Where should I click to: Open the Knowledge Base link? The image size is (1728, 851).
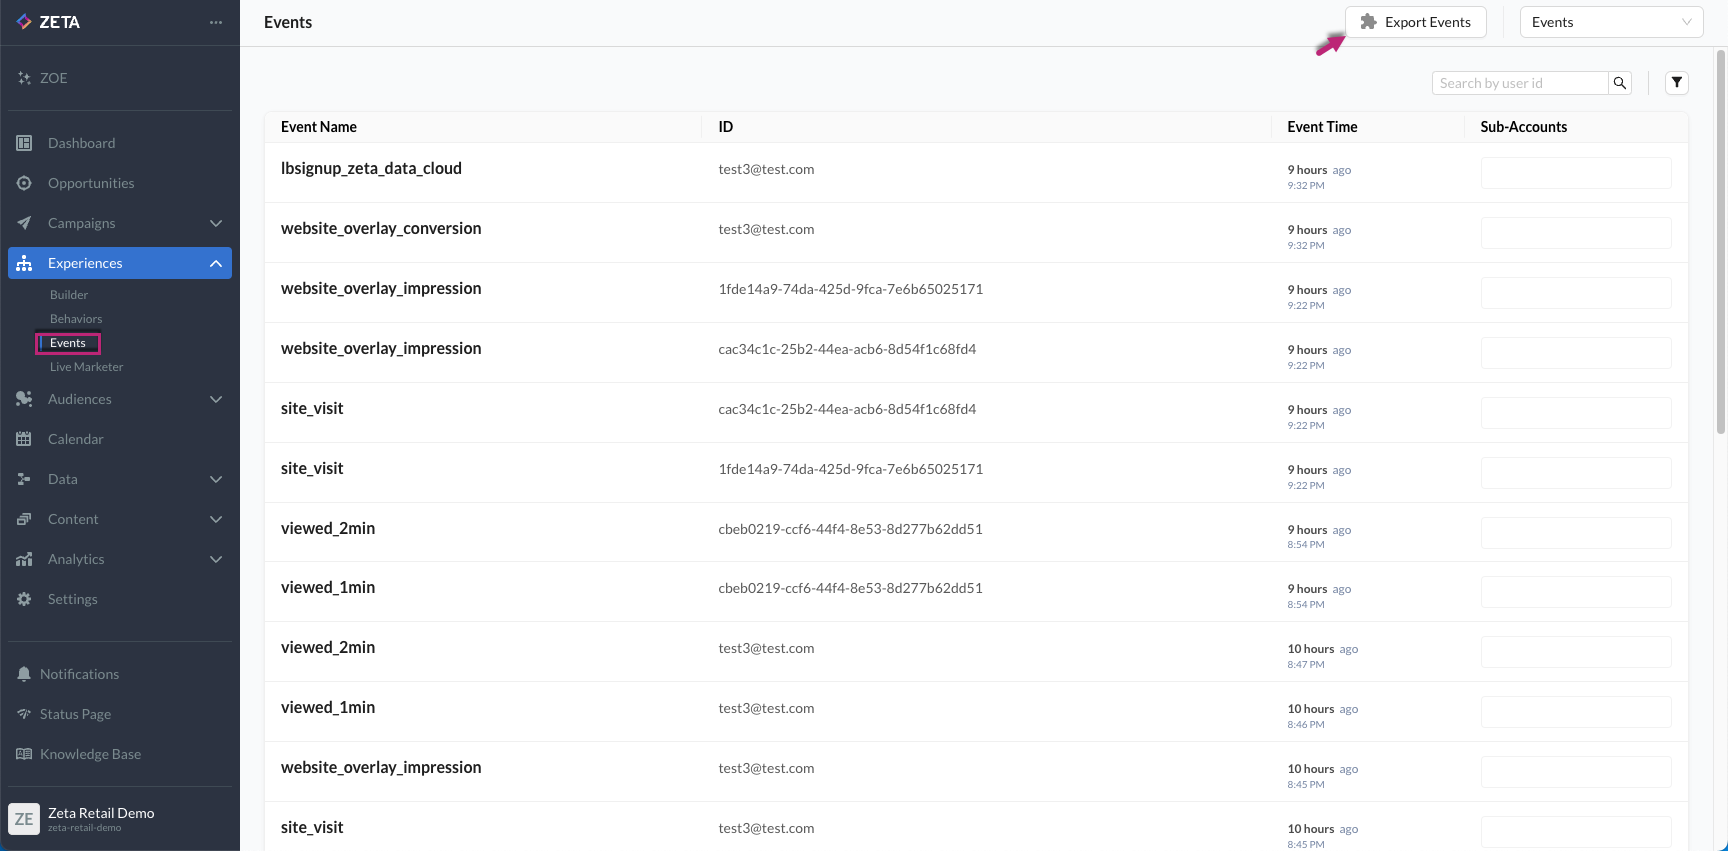coord(90,754)
